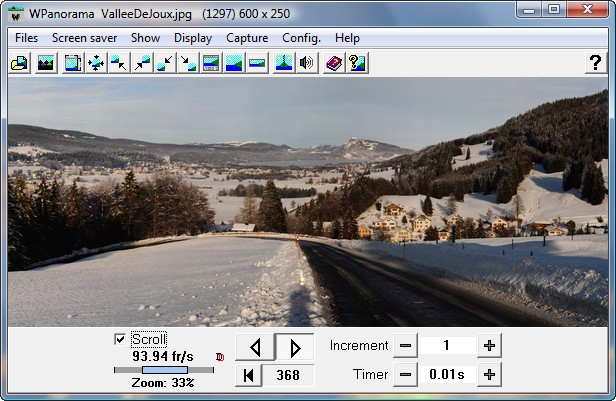This screenshot has width=616, height=401.
Task: Open the Files menu
Action: pyautogui.click(x=26, y=38)
